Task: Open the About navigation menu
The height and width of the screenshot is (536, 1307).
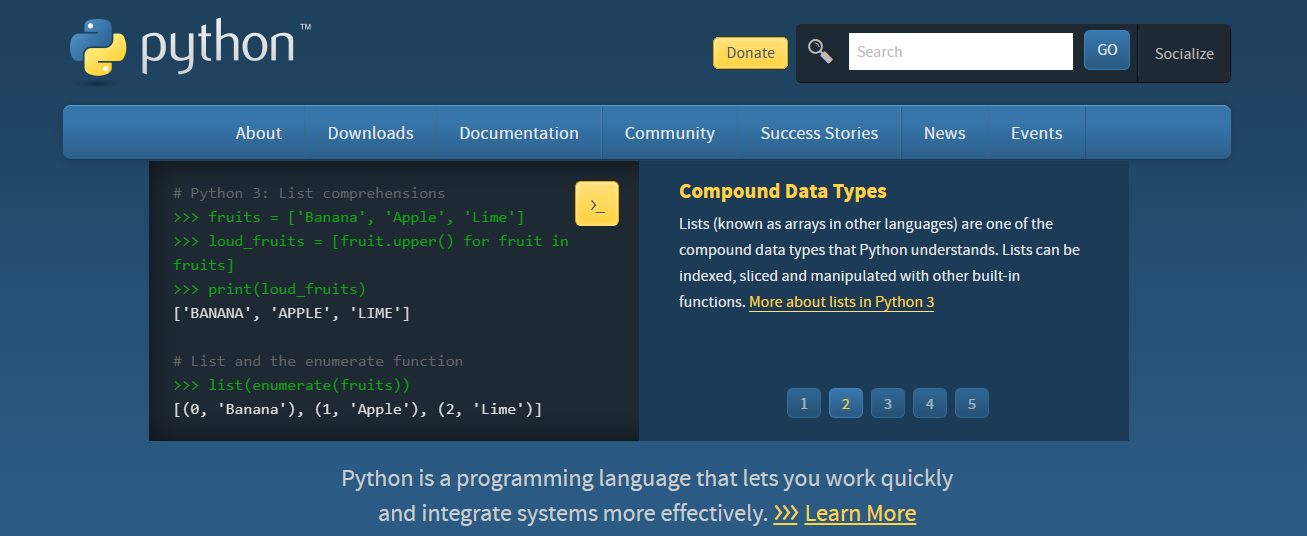Action: pos(258,133)
